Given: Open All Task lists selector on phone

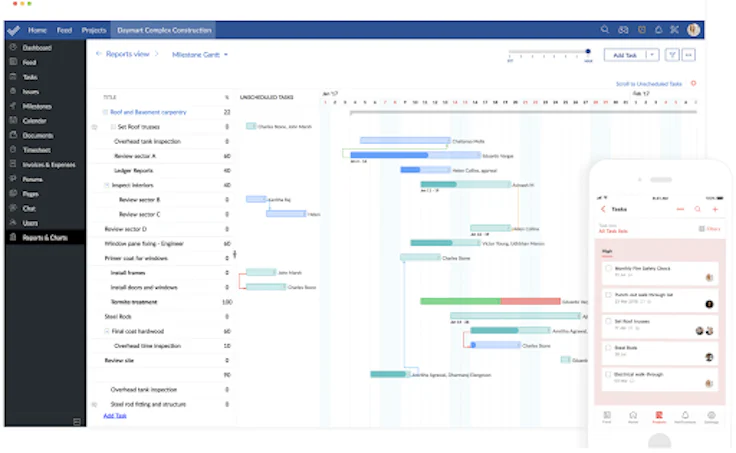Looking at the screenshot, I should coord(613,231).
